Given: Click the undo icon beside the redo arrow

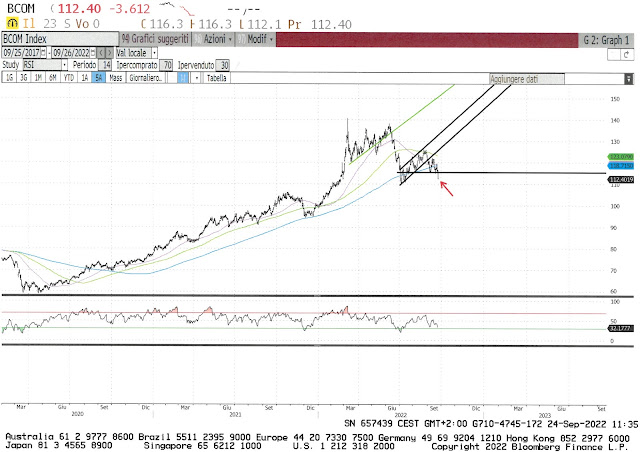Looking at the screenshot, I should click(x=614, y=55).
